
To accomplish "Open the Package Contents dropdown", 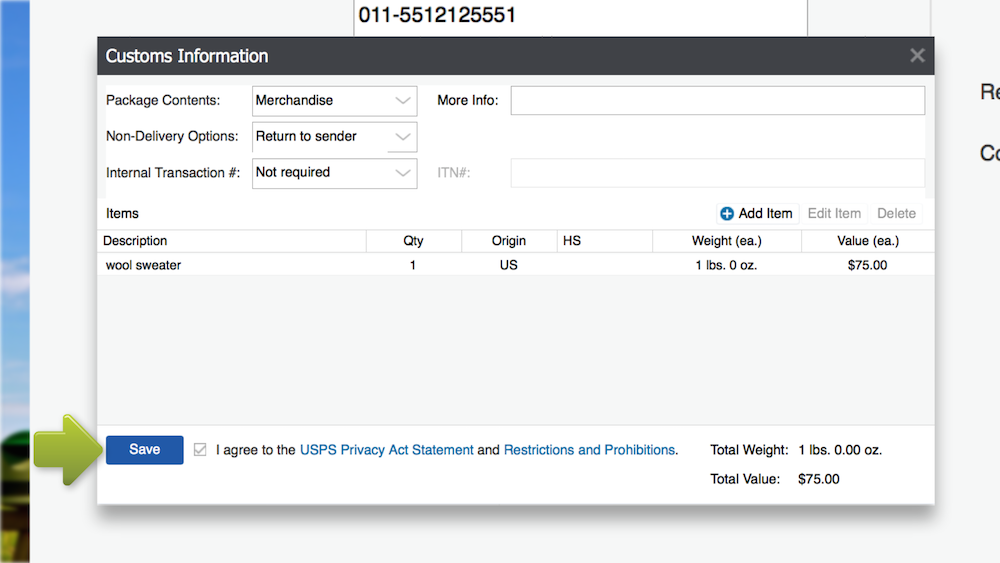I will (x=334, y=101).
